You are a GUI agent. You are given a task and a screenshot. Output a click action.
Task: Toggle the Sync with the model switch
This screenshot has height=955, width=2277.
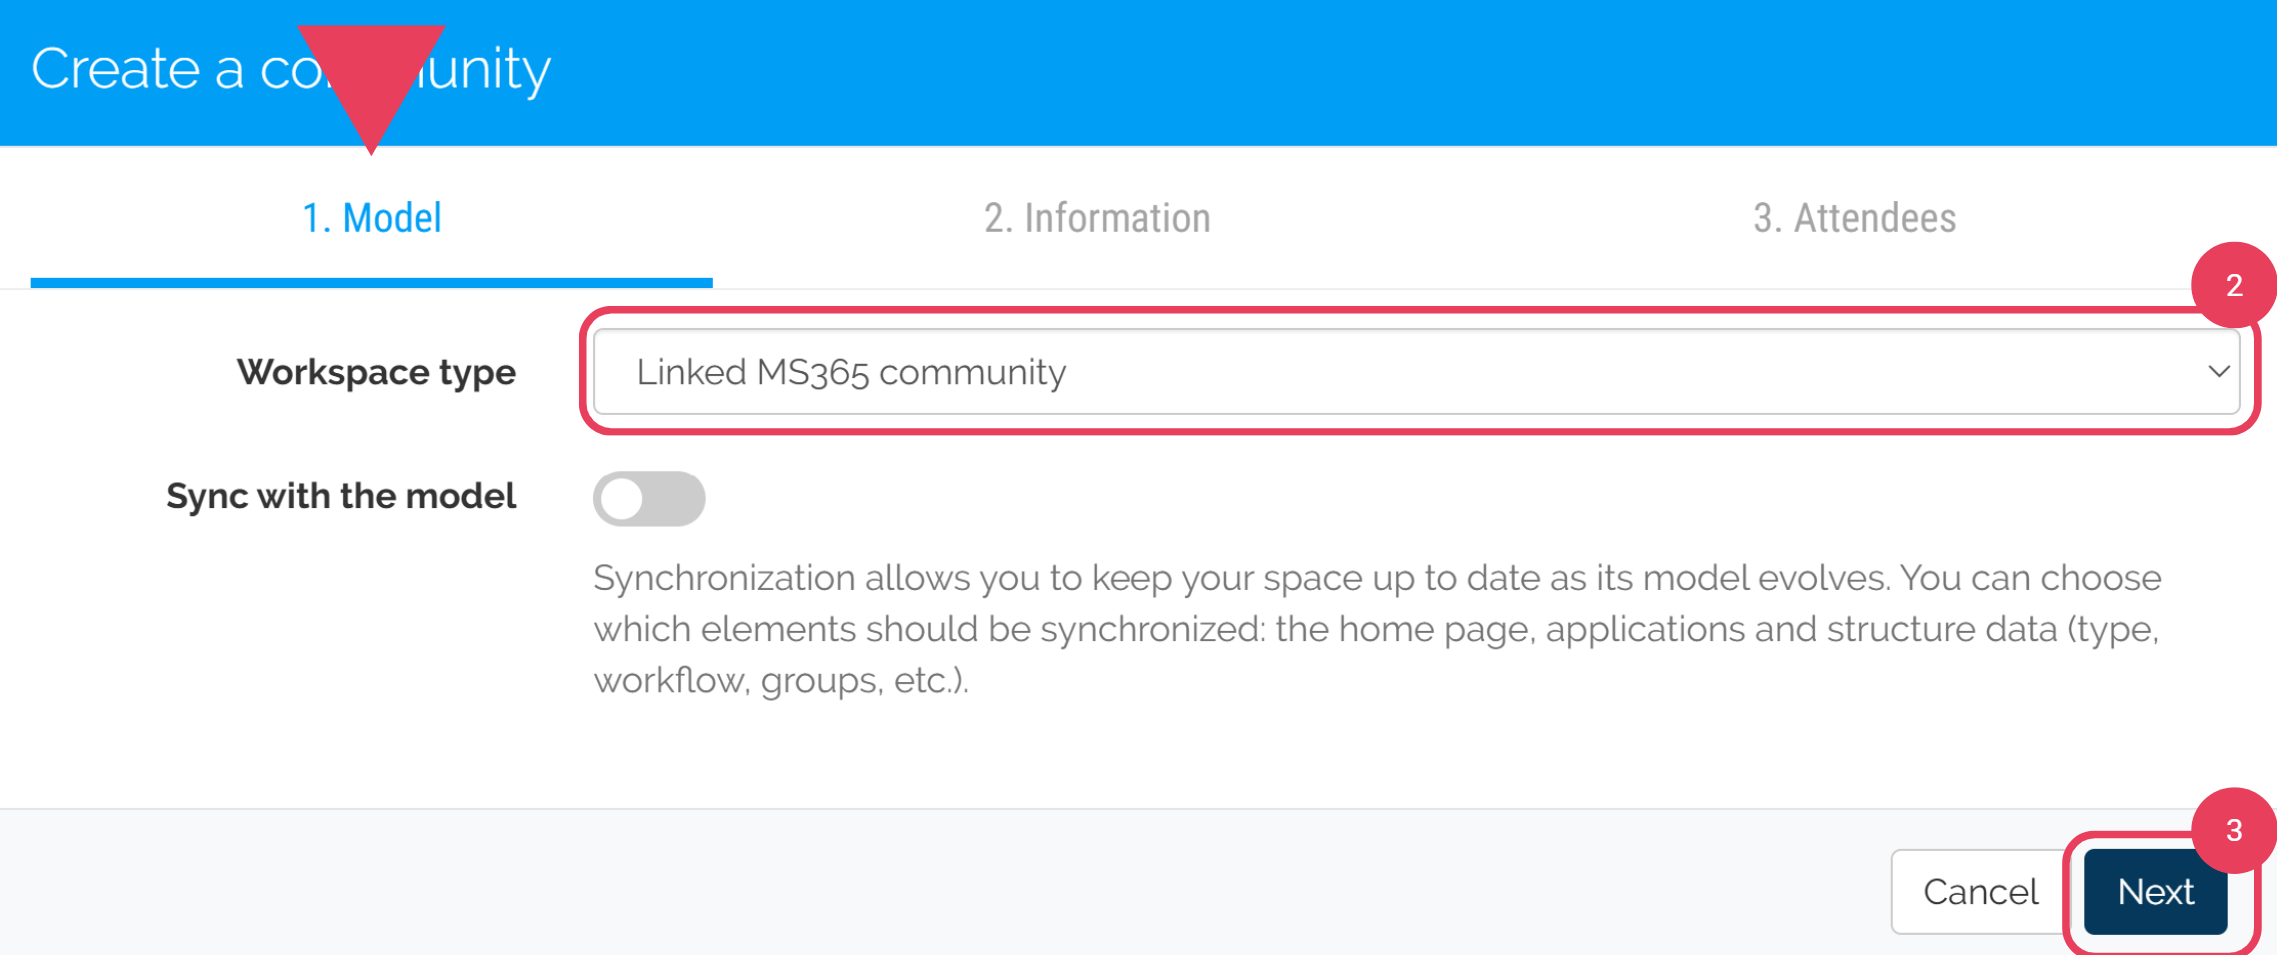click(649, 498)
